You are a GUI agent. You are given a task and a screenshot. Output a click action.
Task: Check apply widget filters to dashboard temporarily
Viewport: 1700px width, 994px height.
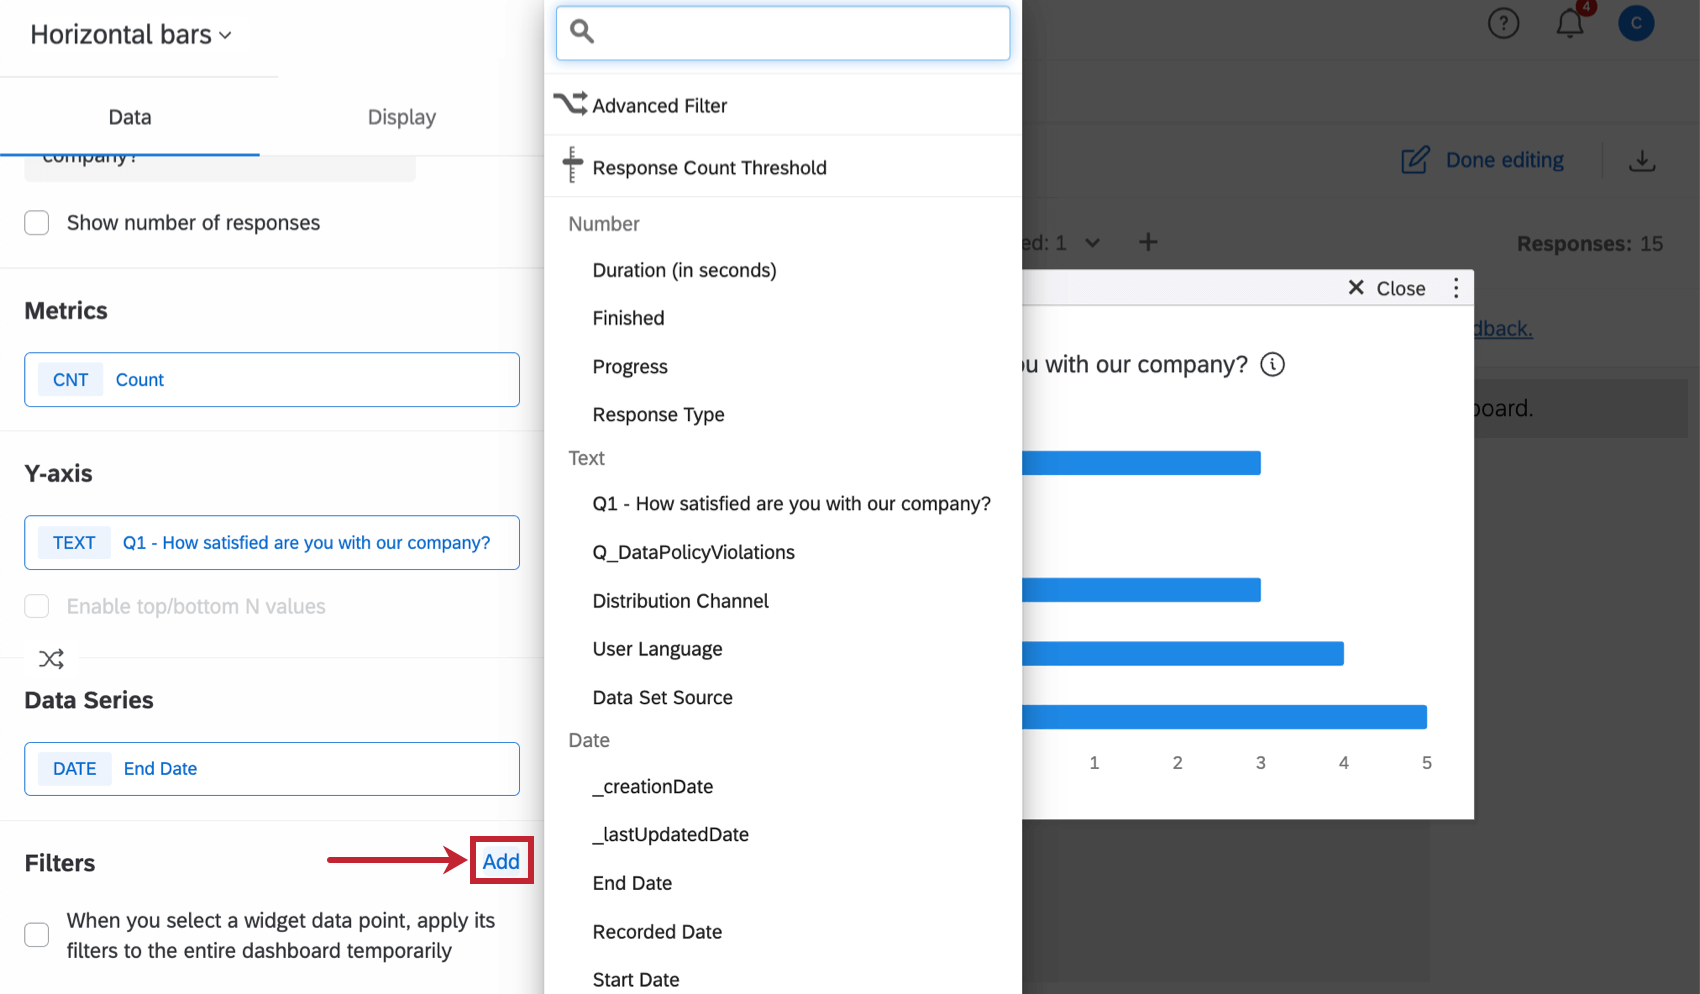point(36,934)
